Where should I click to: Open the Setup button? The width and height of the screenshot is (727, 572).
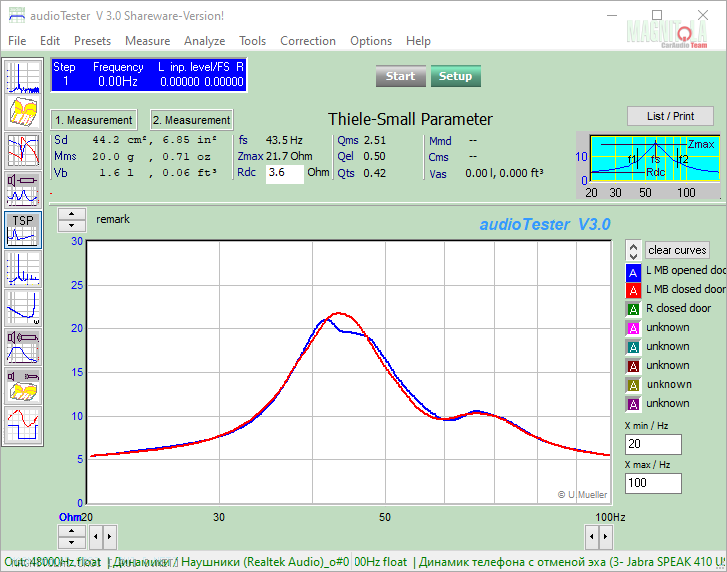click(x=455, y=76)
